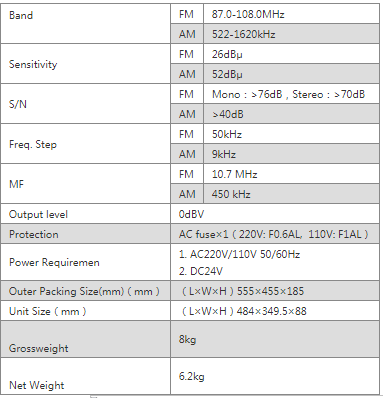
Task: Click the 10.7 MHz MF value
Action: pos(234,174)
